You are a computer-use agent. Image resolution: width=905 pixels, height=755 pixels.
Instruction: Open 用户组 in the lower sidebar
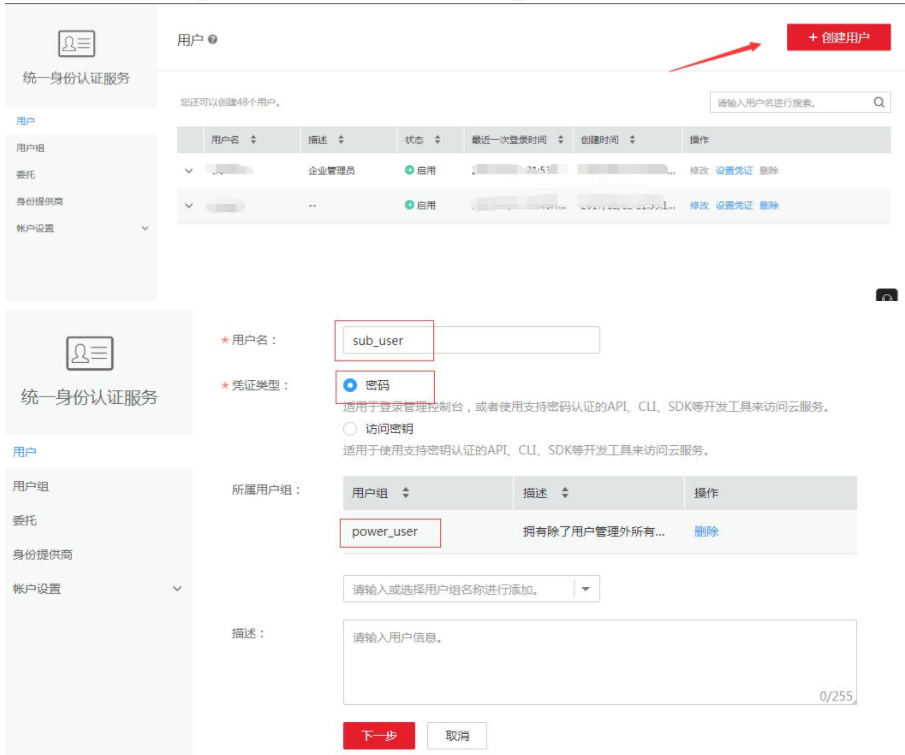click(31, 486)
